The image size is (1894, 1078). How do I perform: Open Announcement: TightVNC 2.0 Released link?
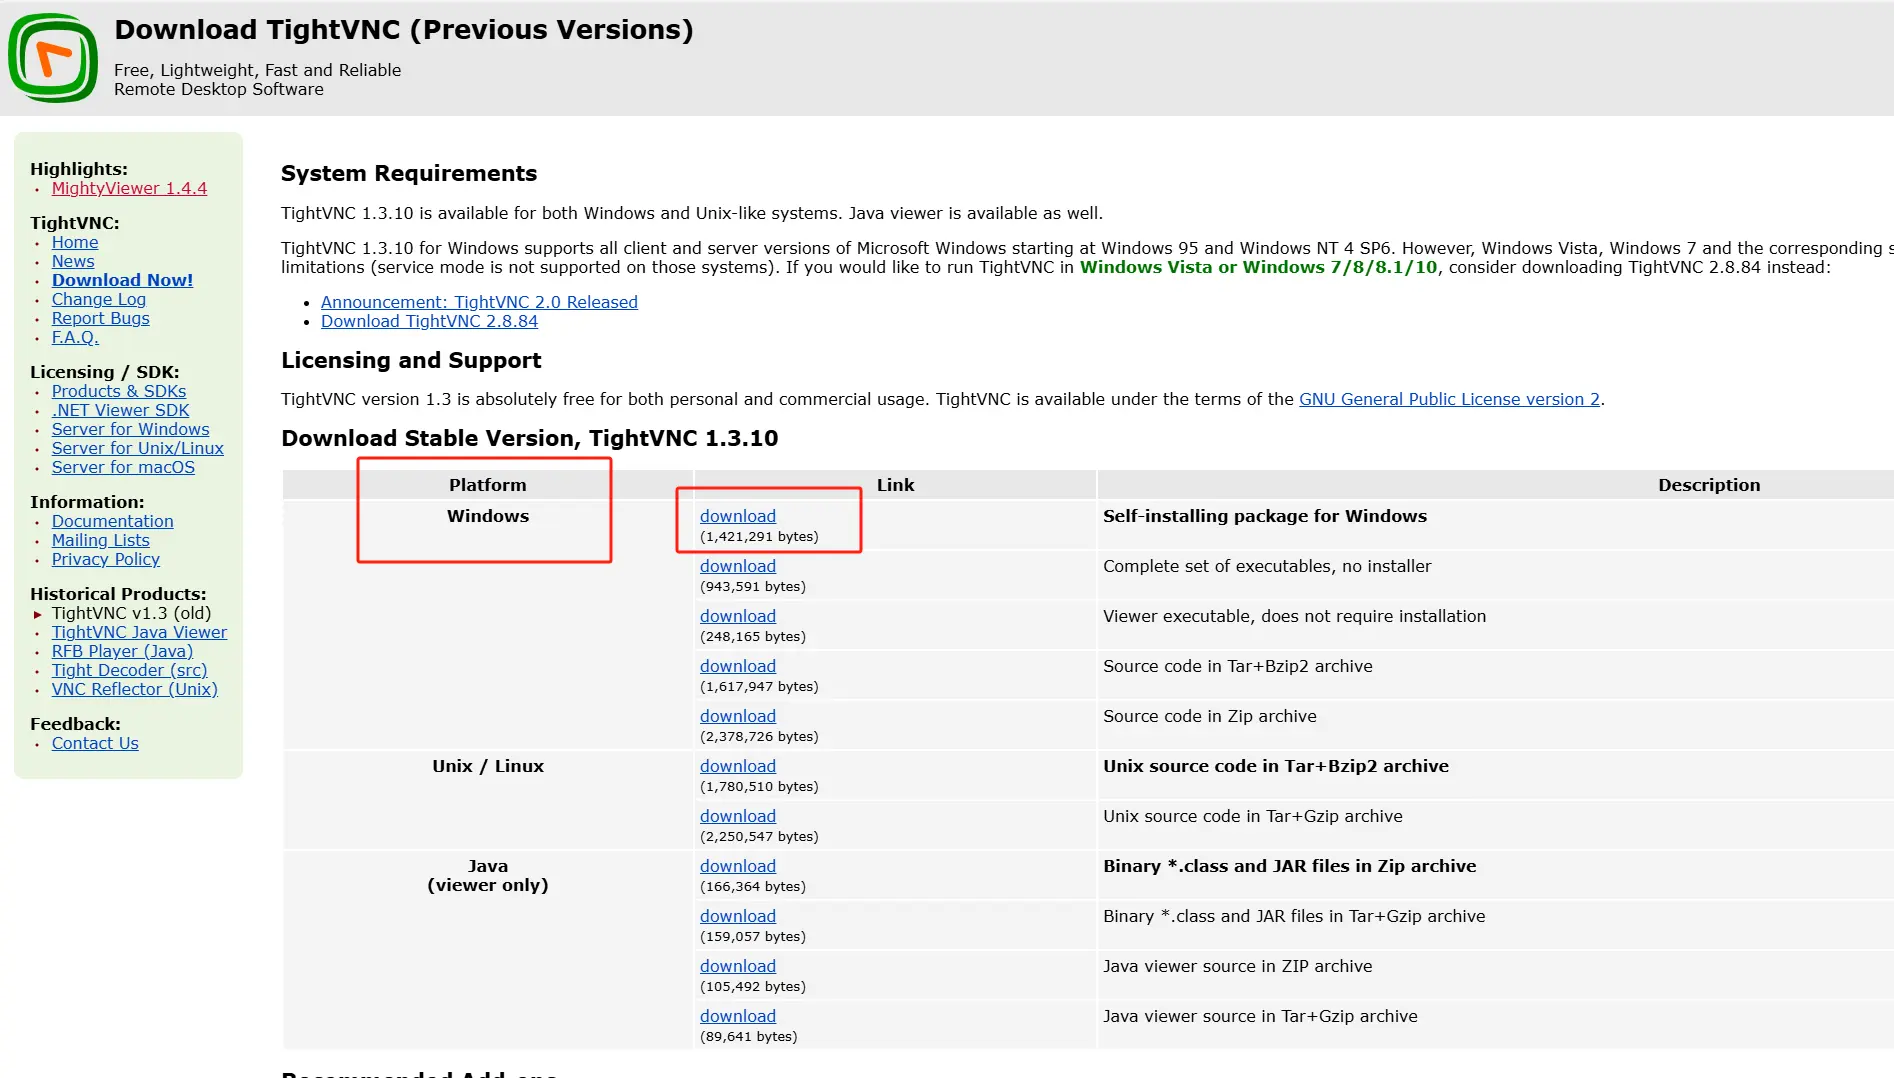pyautogui.click(x=479, y=302)
